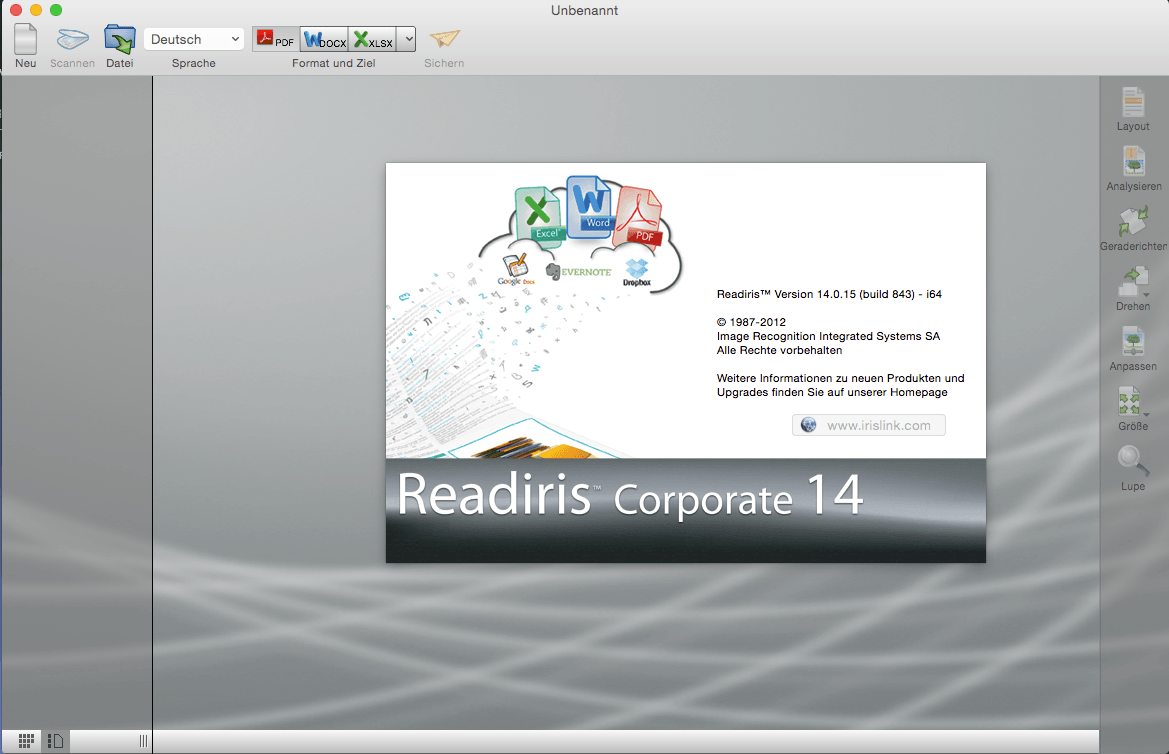Click the Drehen rotate icon

1133,282
